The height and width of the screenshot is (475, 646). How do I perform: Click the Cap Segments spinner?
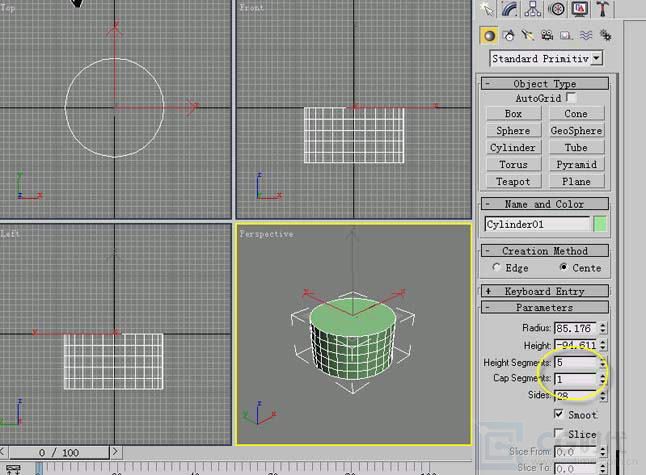603,379
